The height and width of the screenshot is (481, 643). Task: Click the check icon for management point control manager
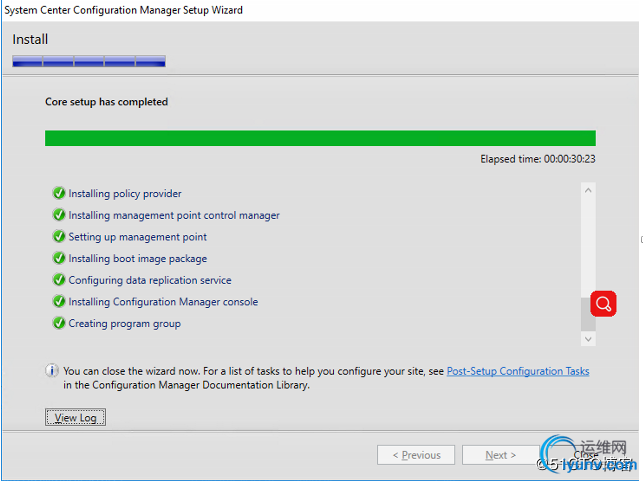pos(59,214)
